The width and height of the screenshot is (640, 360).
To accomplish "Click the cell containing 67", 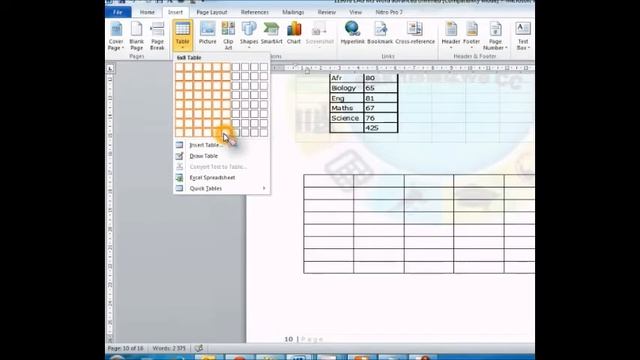I will click(x=380, y=108).
